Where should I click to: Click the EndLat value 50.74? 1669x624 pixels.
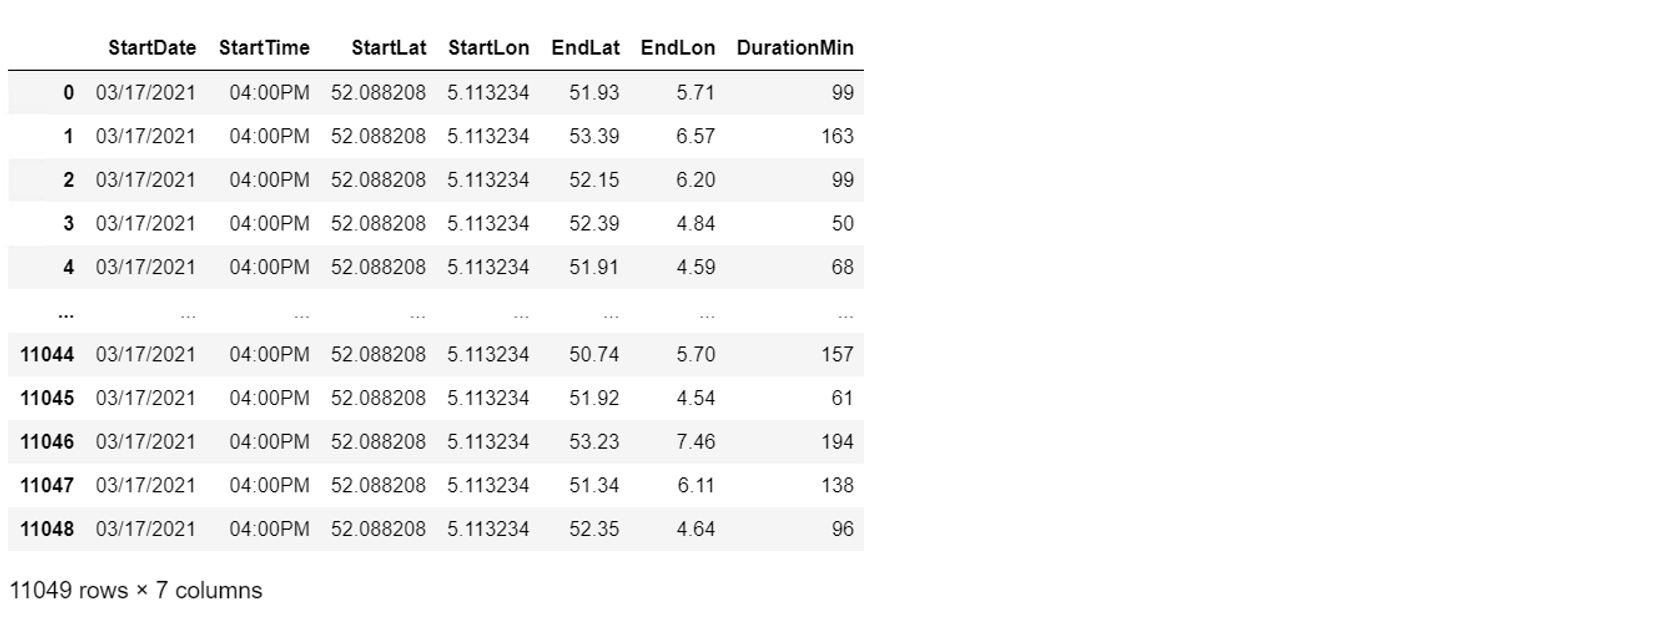point(594,355)
